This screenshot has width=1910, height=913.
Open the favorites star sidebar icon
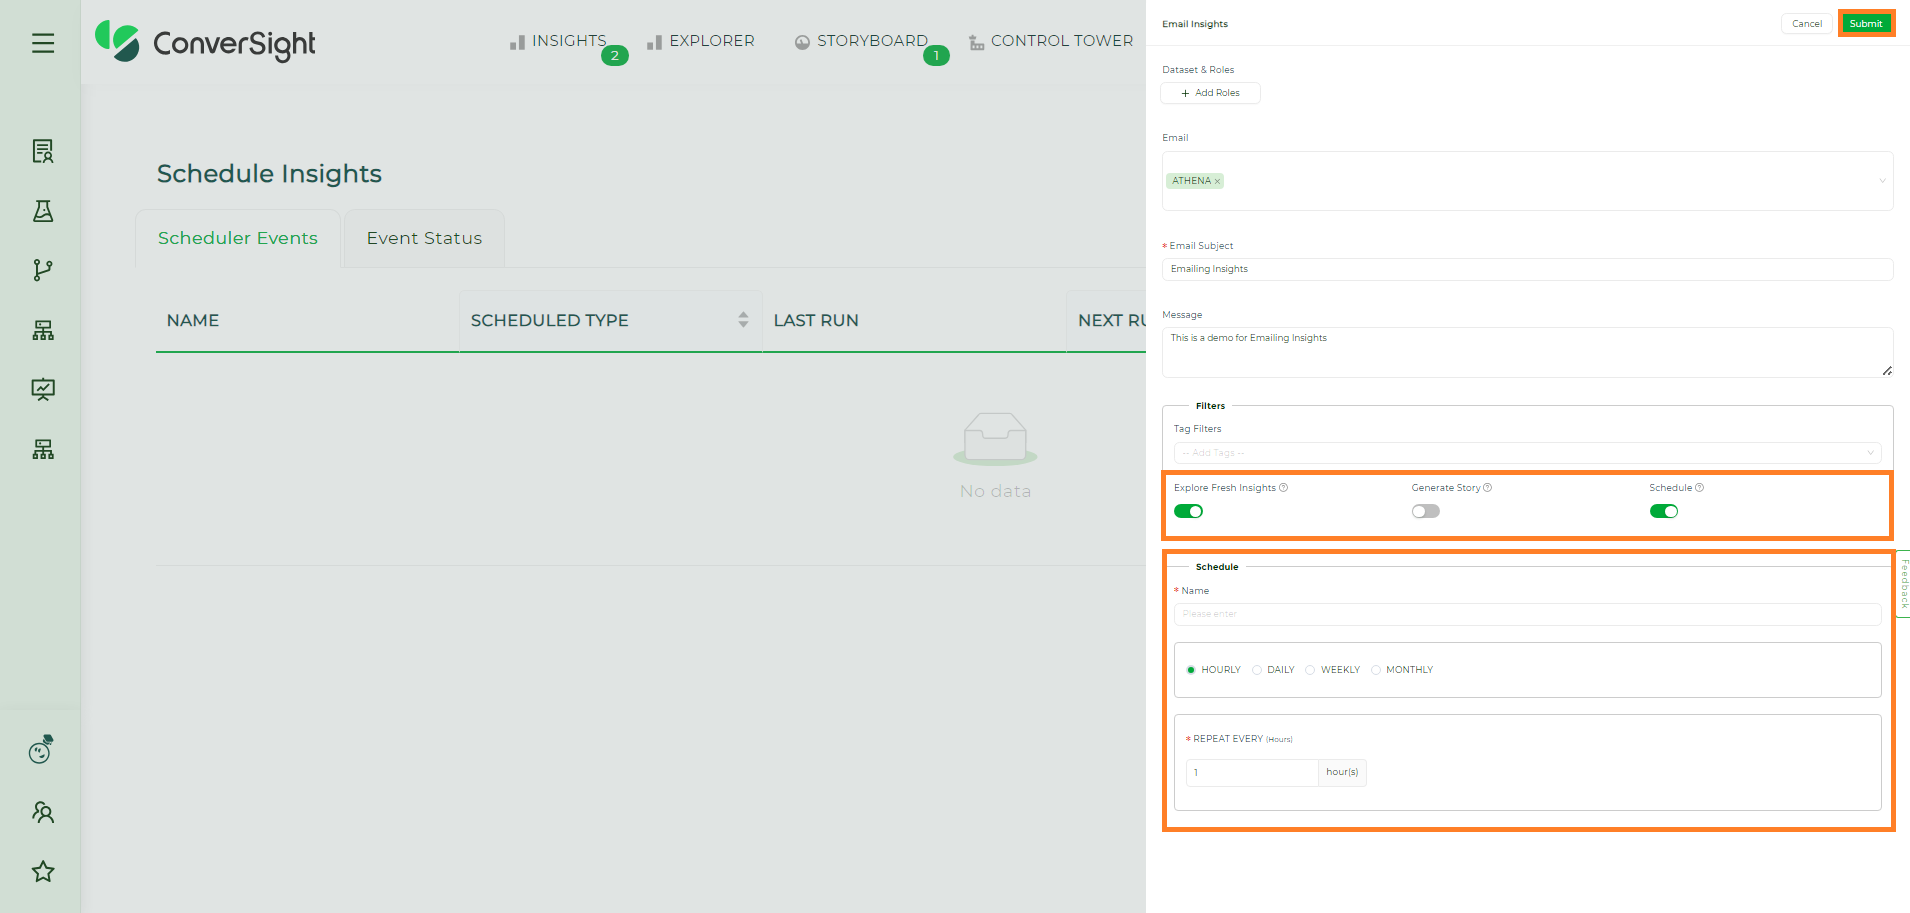pyautogui.click(x=43, y=871)
